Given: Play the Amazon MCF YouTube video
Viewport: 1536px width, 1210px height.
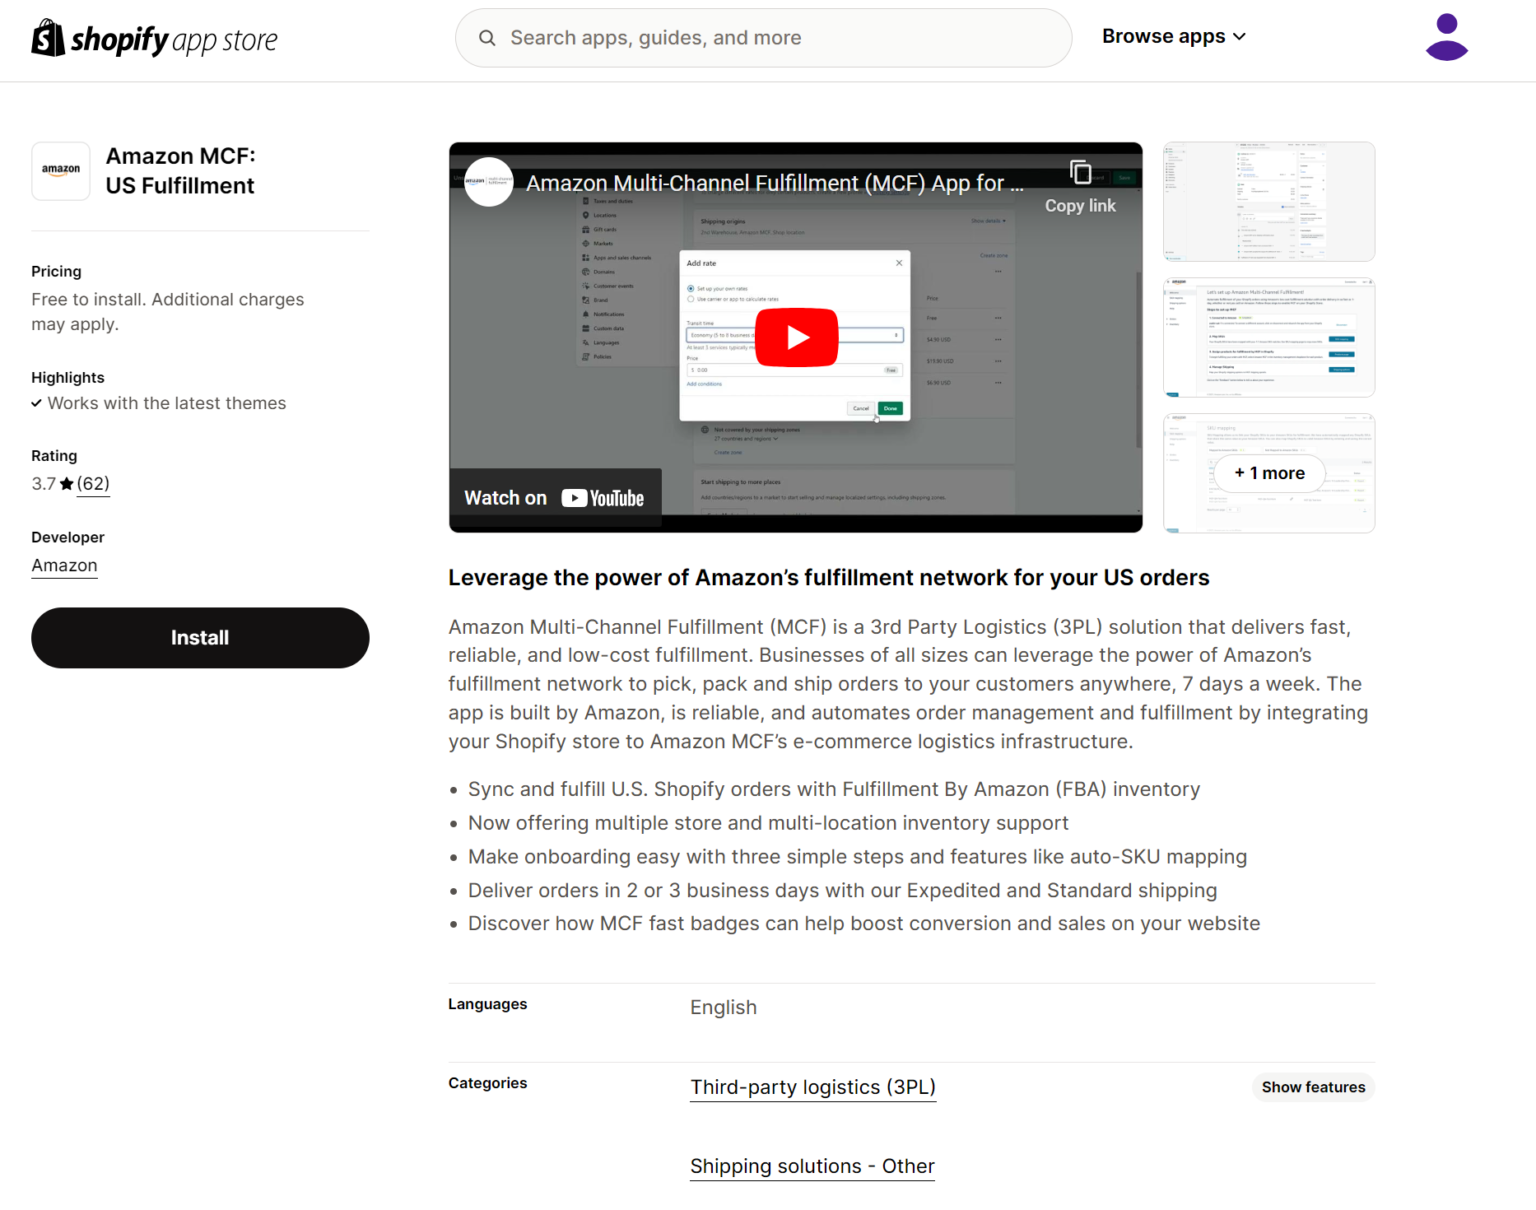Looking at the screenshot, I should coord(795,337).
